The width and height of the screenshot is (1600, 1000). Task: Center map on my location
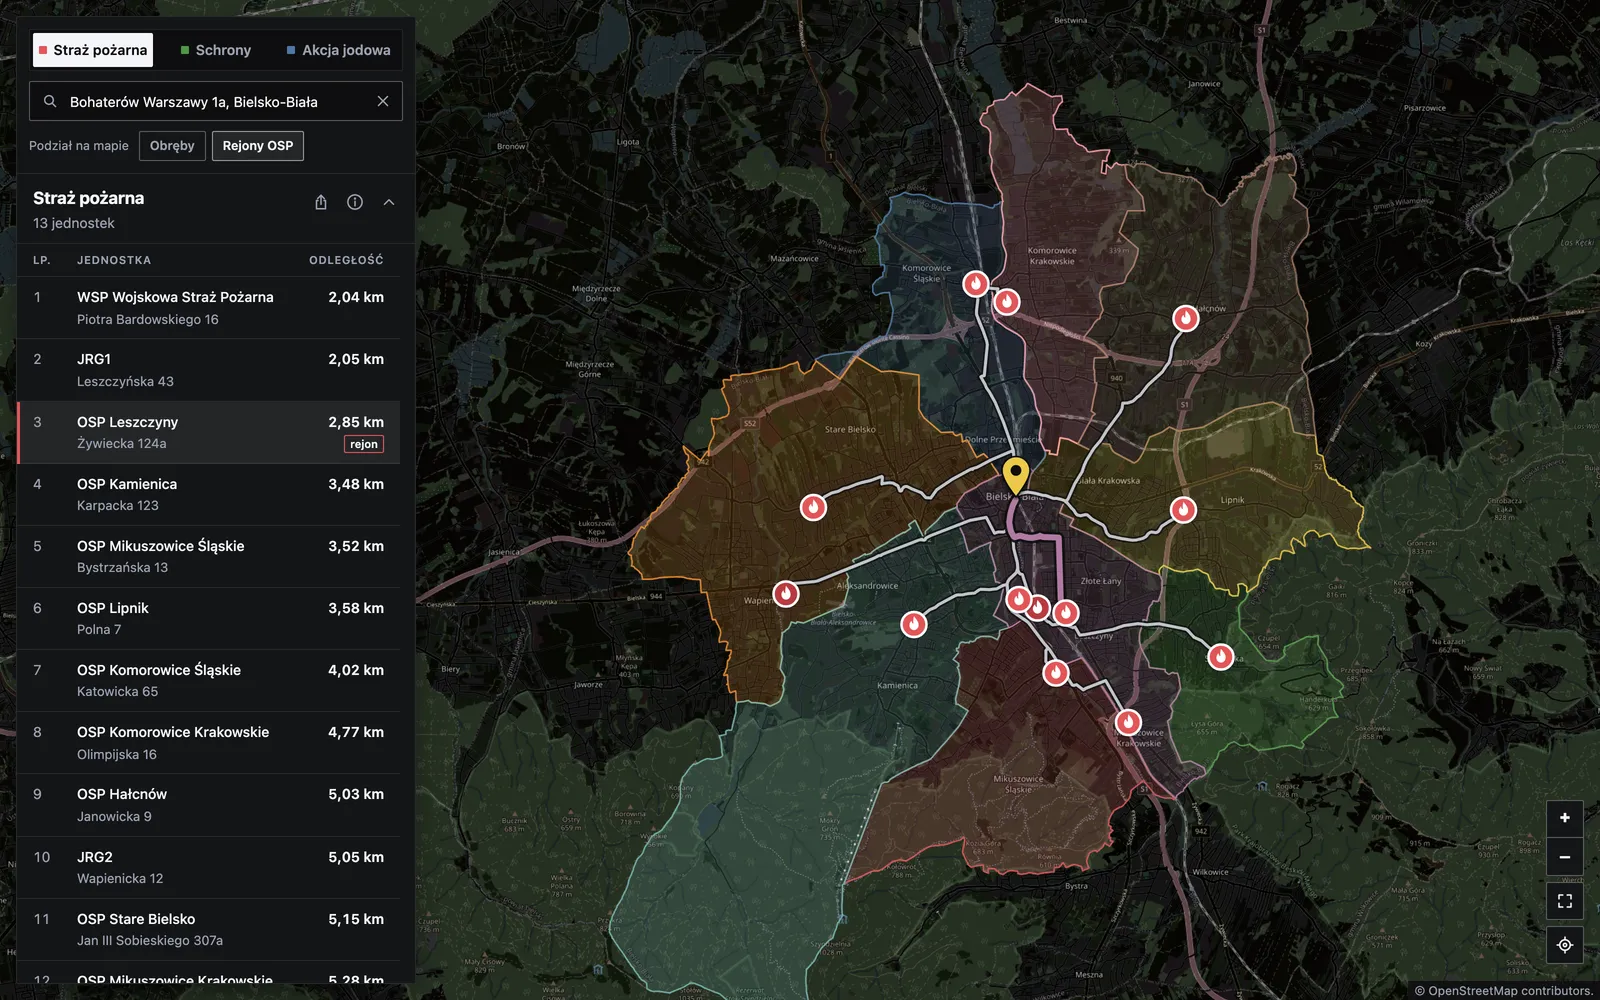pos(1565,945)
